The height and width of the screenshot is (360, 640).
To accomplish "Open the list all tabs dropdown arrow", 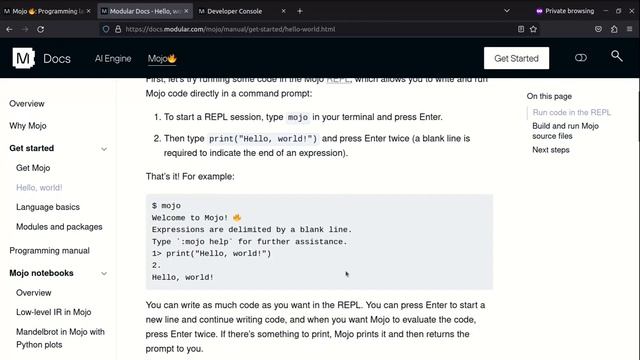I will (507, 11).
